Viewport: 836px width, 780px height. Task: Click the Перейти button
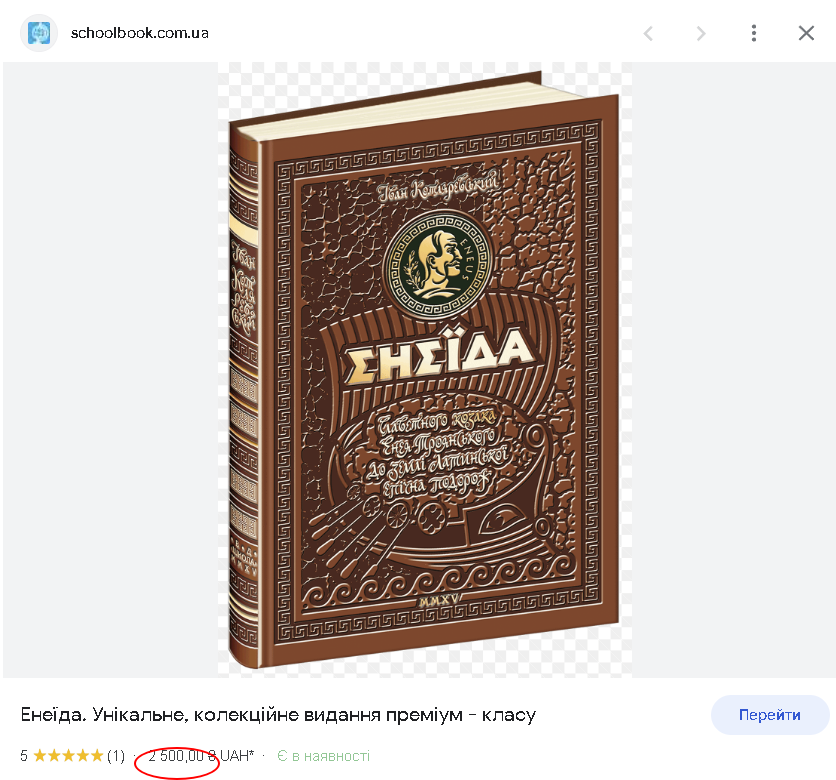click(770, 714)
